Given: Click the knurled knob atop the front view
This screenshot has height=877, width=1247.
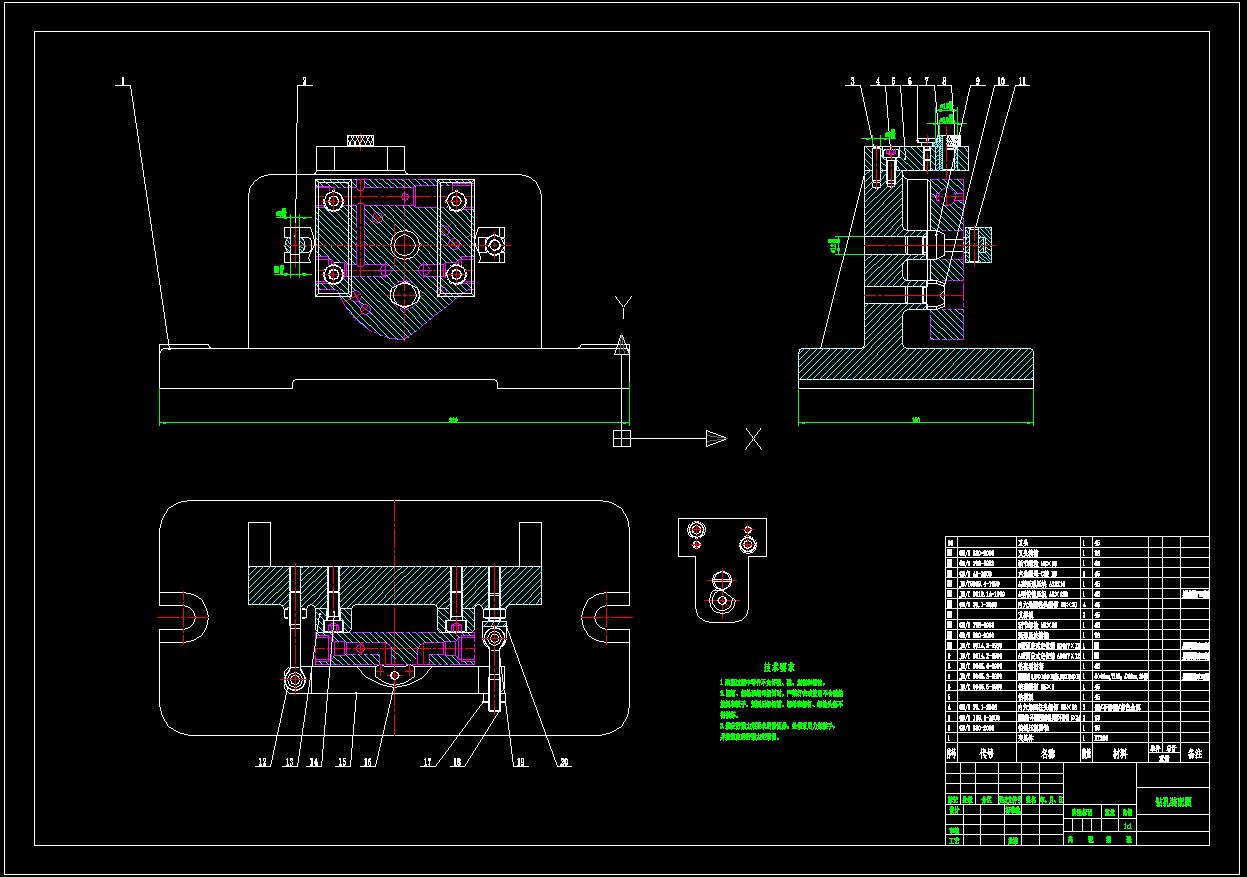Looking at the screenshot, I should (x=361, y=140).
